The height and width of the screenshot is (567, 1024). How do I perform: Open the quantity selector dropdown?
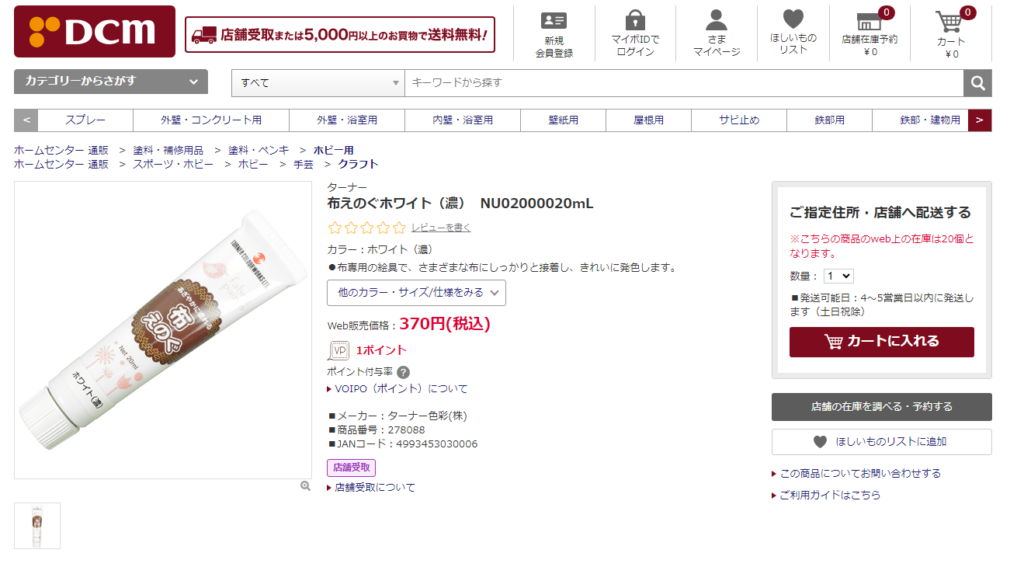pyautogui.click(x=838, y=276)
